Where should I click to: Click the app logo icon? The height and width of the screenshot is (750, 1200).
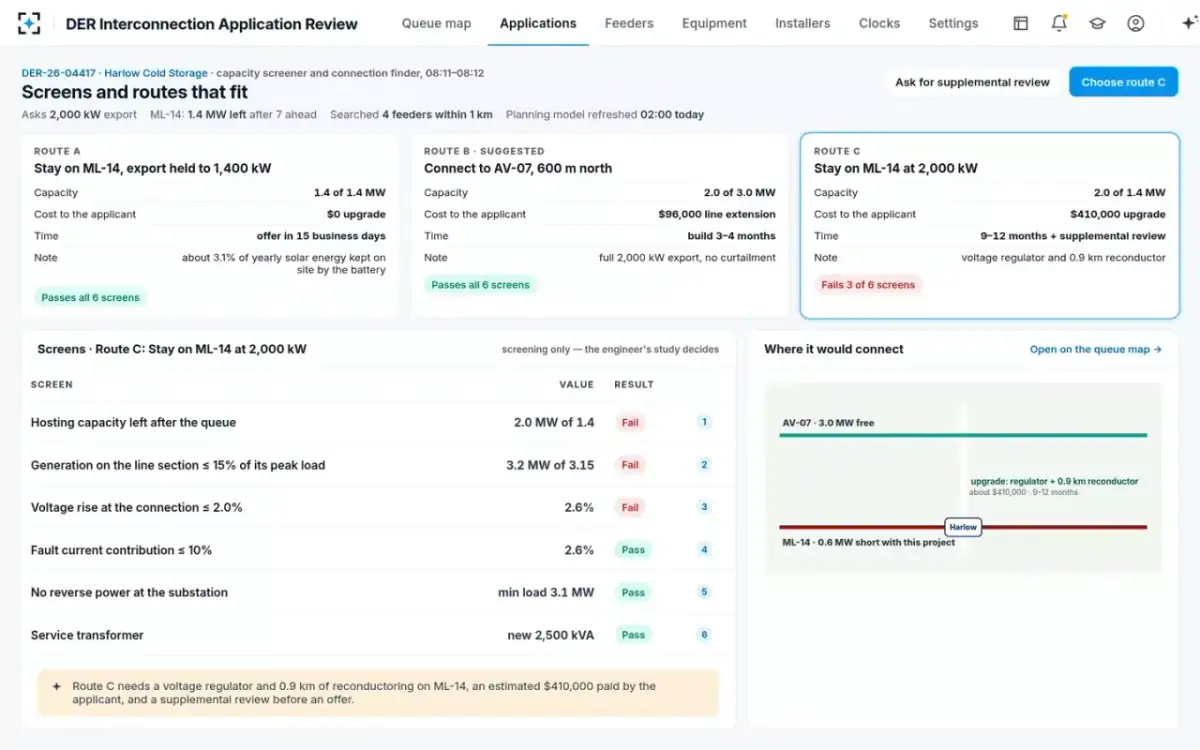[x=29, y=23]
